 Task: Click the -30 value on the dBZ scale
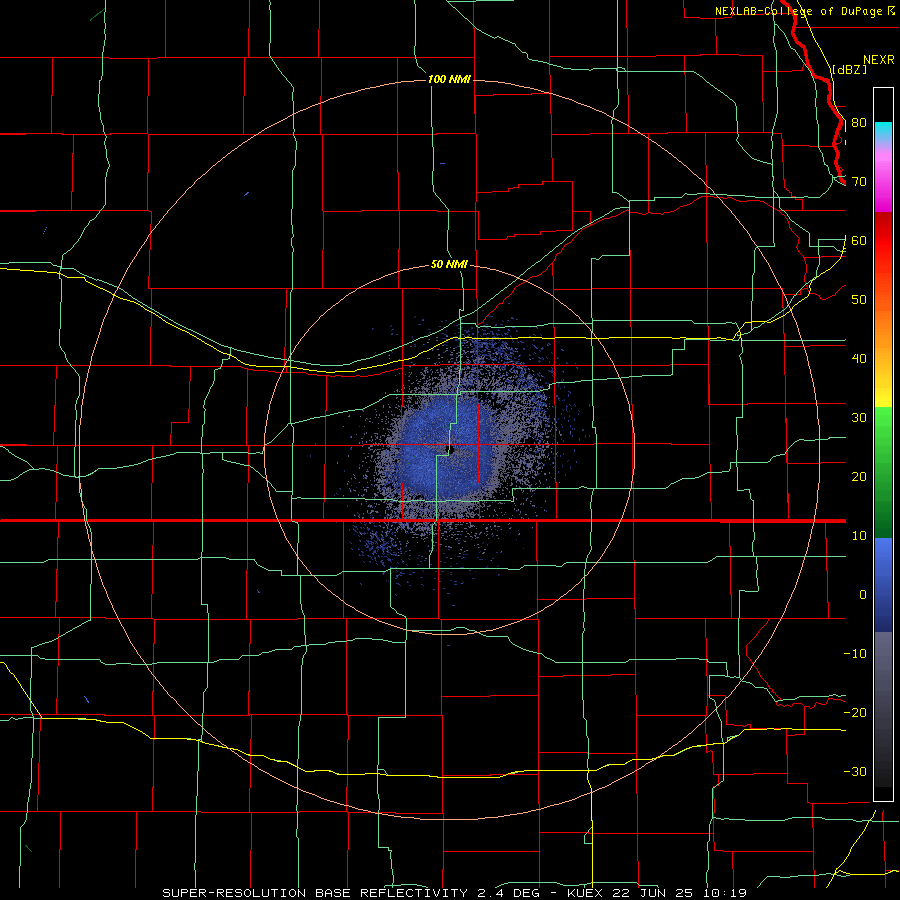point(855,772)
